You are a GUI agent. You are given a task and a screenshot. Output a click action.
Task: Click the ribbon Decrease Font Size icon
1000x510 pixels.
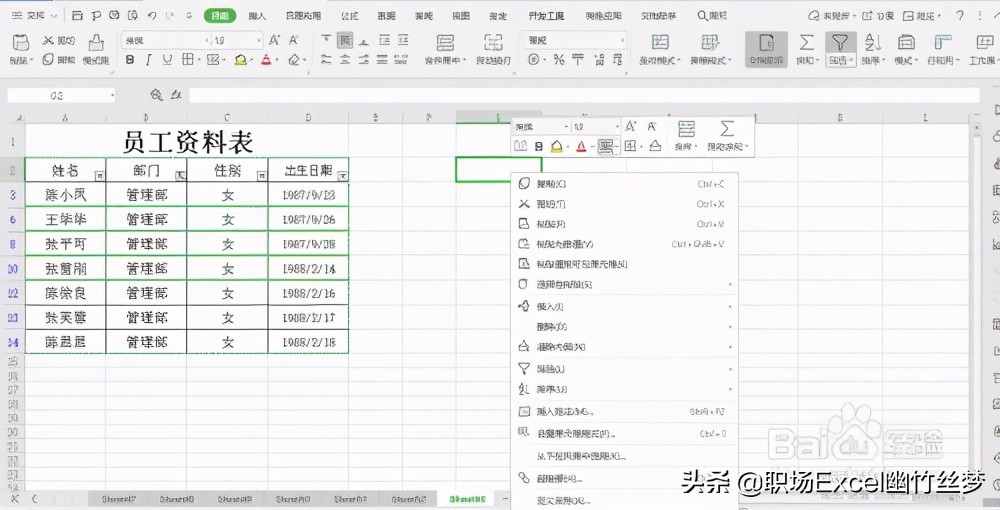point(293,40)
